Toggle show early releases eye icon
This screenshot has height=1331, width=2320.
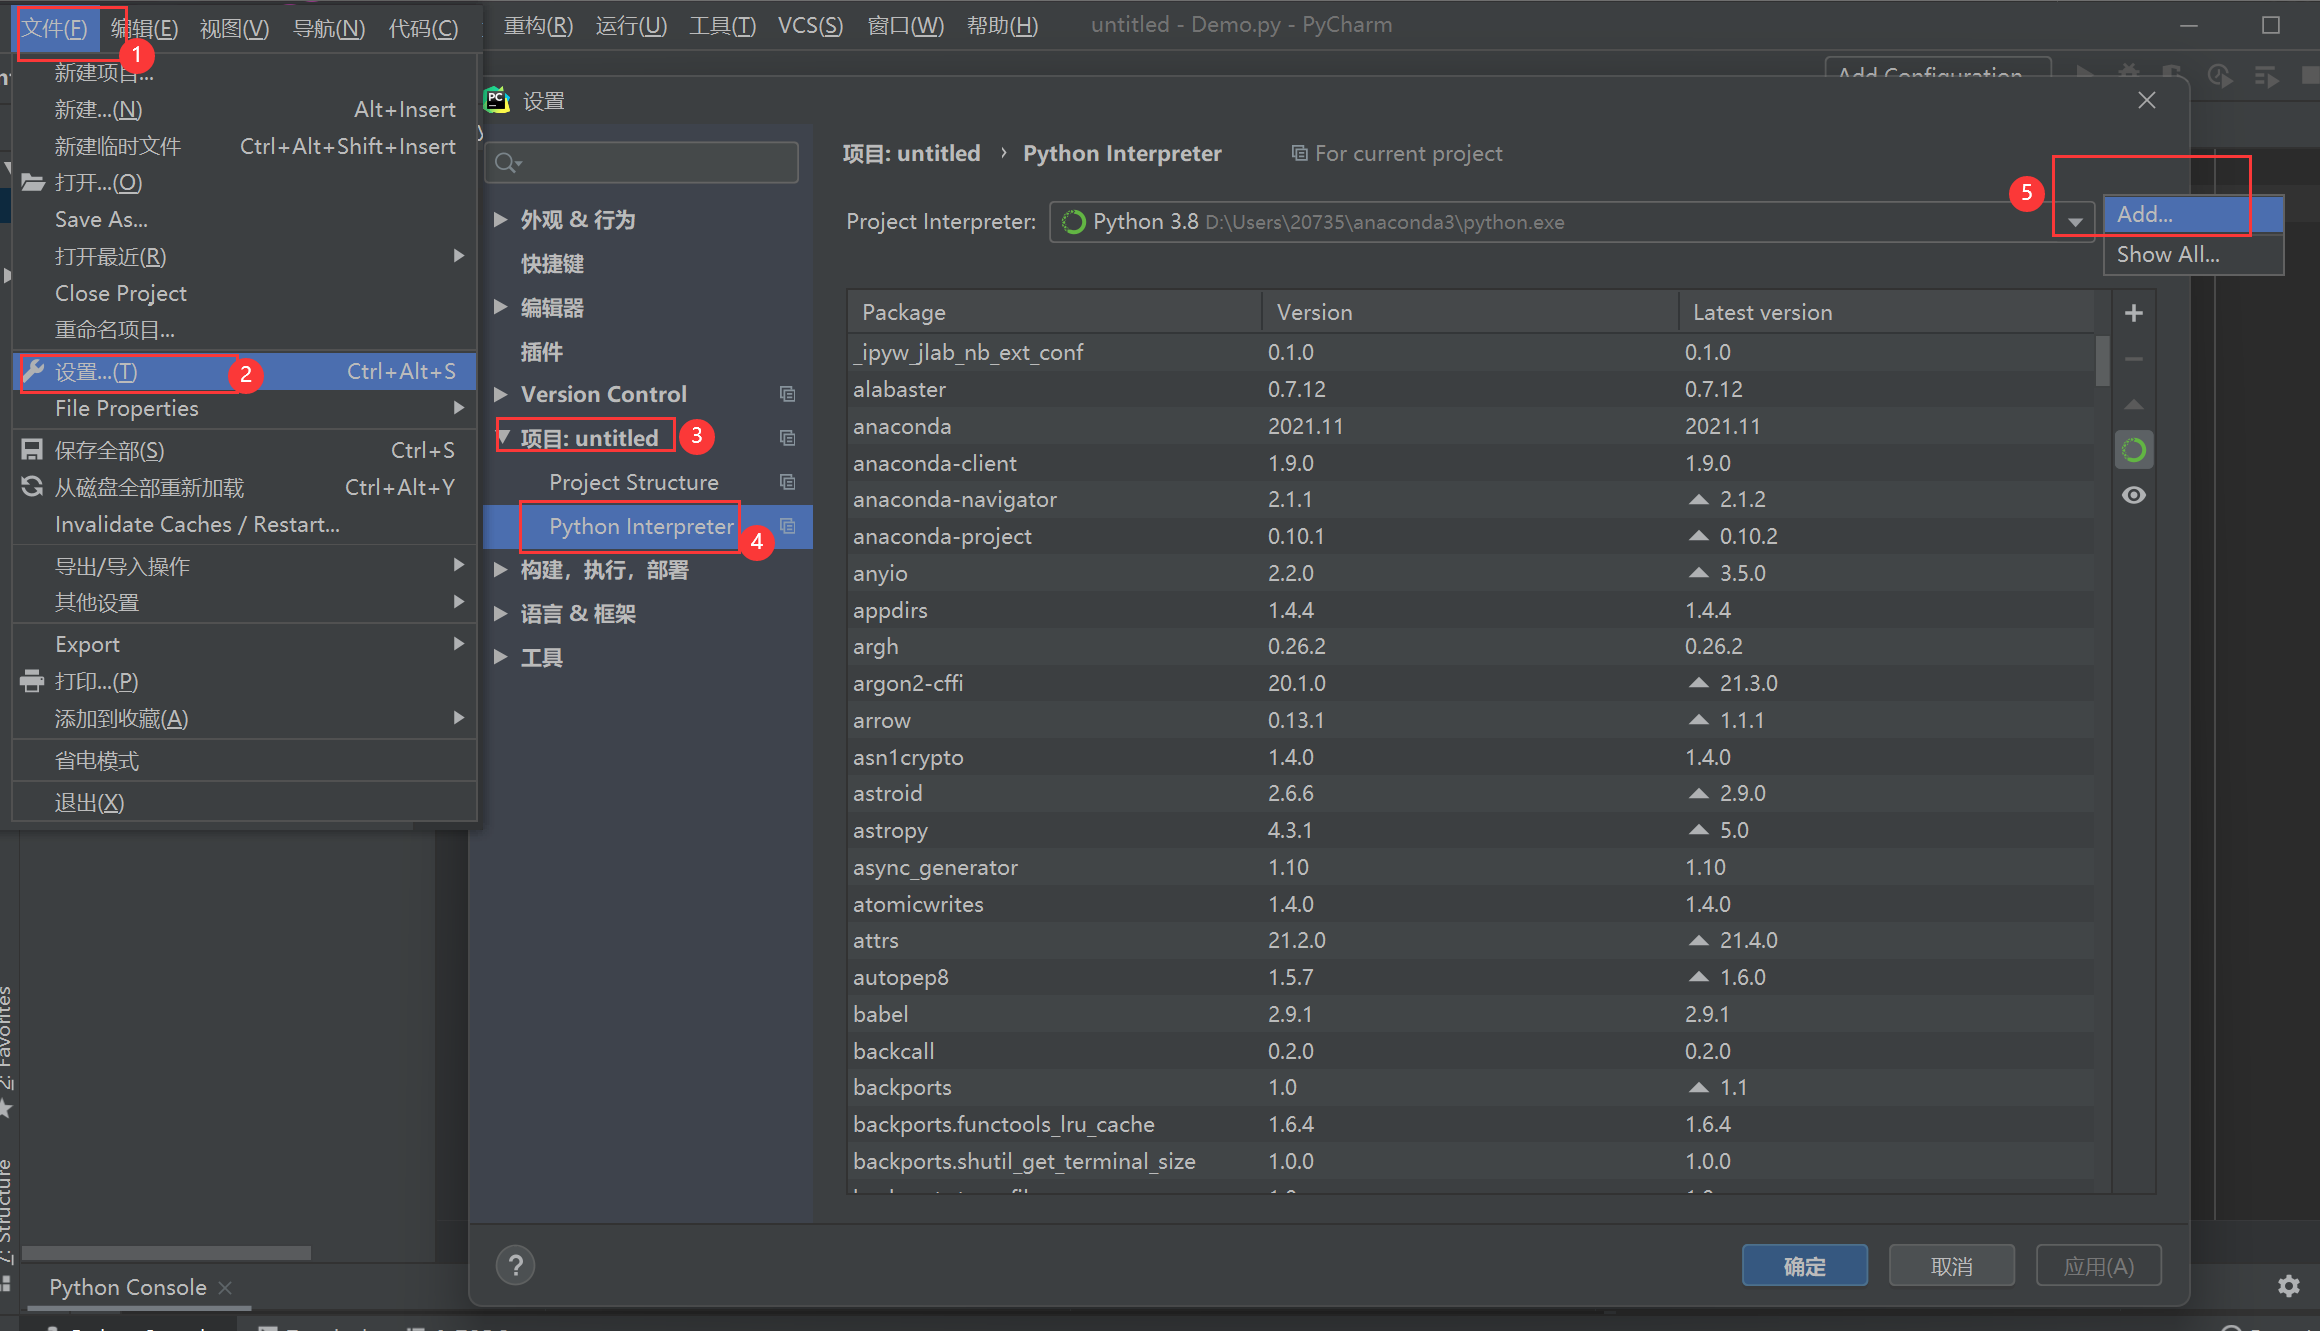[2133, 495]
